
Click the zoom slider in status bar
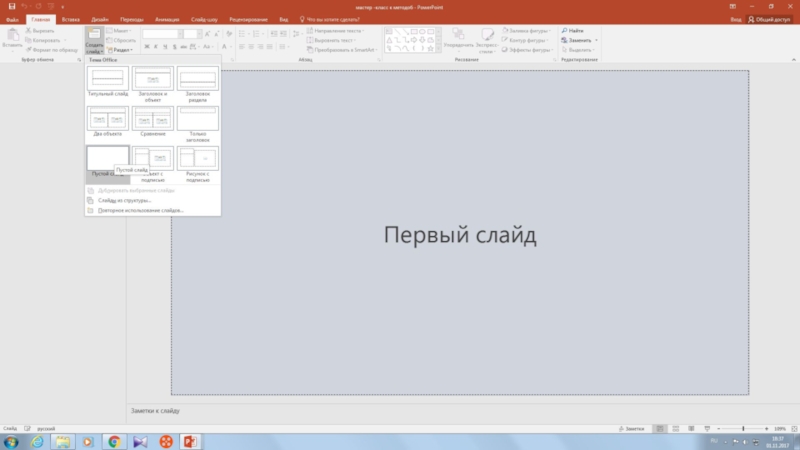[x=743, y=428]
